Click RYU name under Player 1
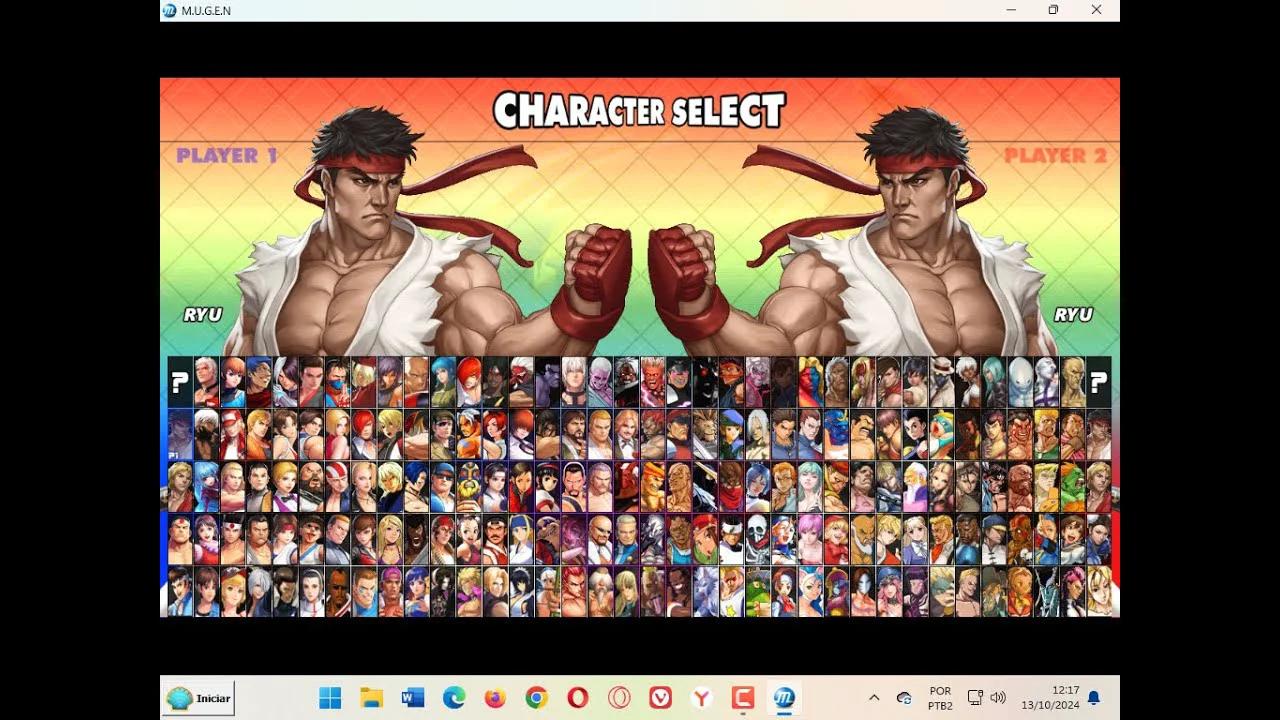The width and height of the screenshot is (1280, 720). (x=202, y=314)
